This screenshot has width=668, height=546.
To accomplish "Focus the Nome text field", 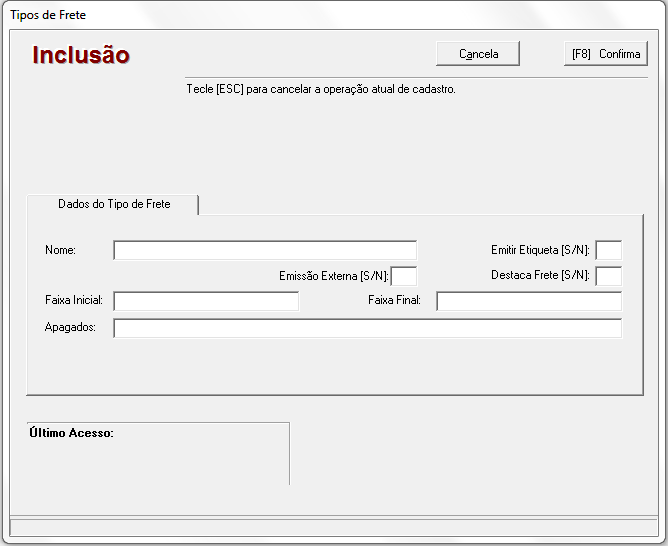I will click(265, 250).
